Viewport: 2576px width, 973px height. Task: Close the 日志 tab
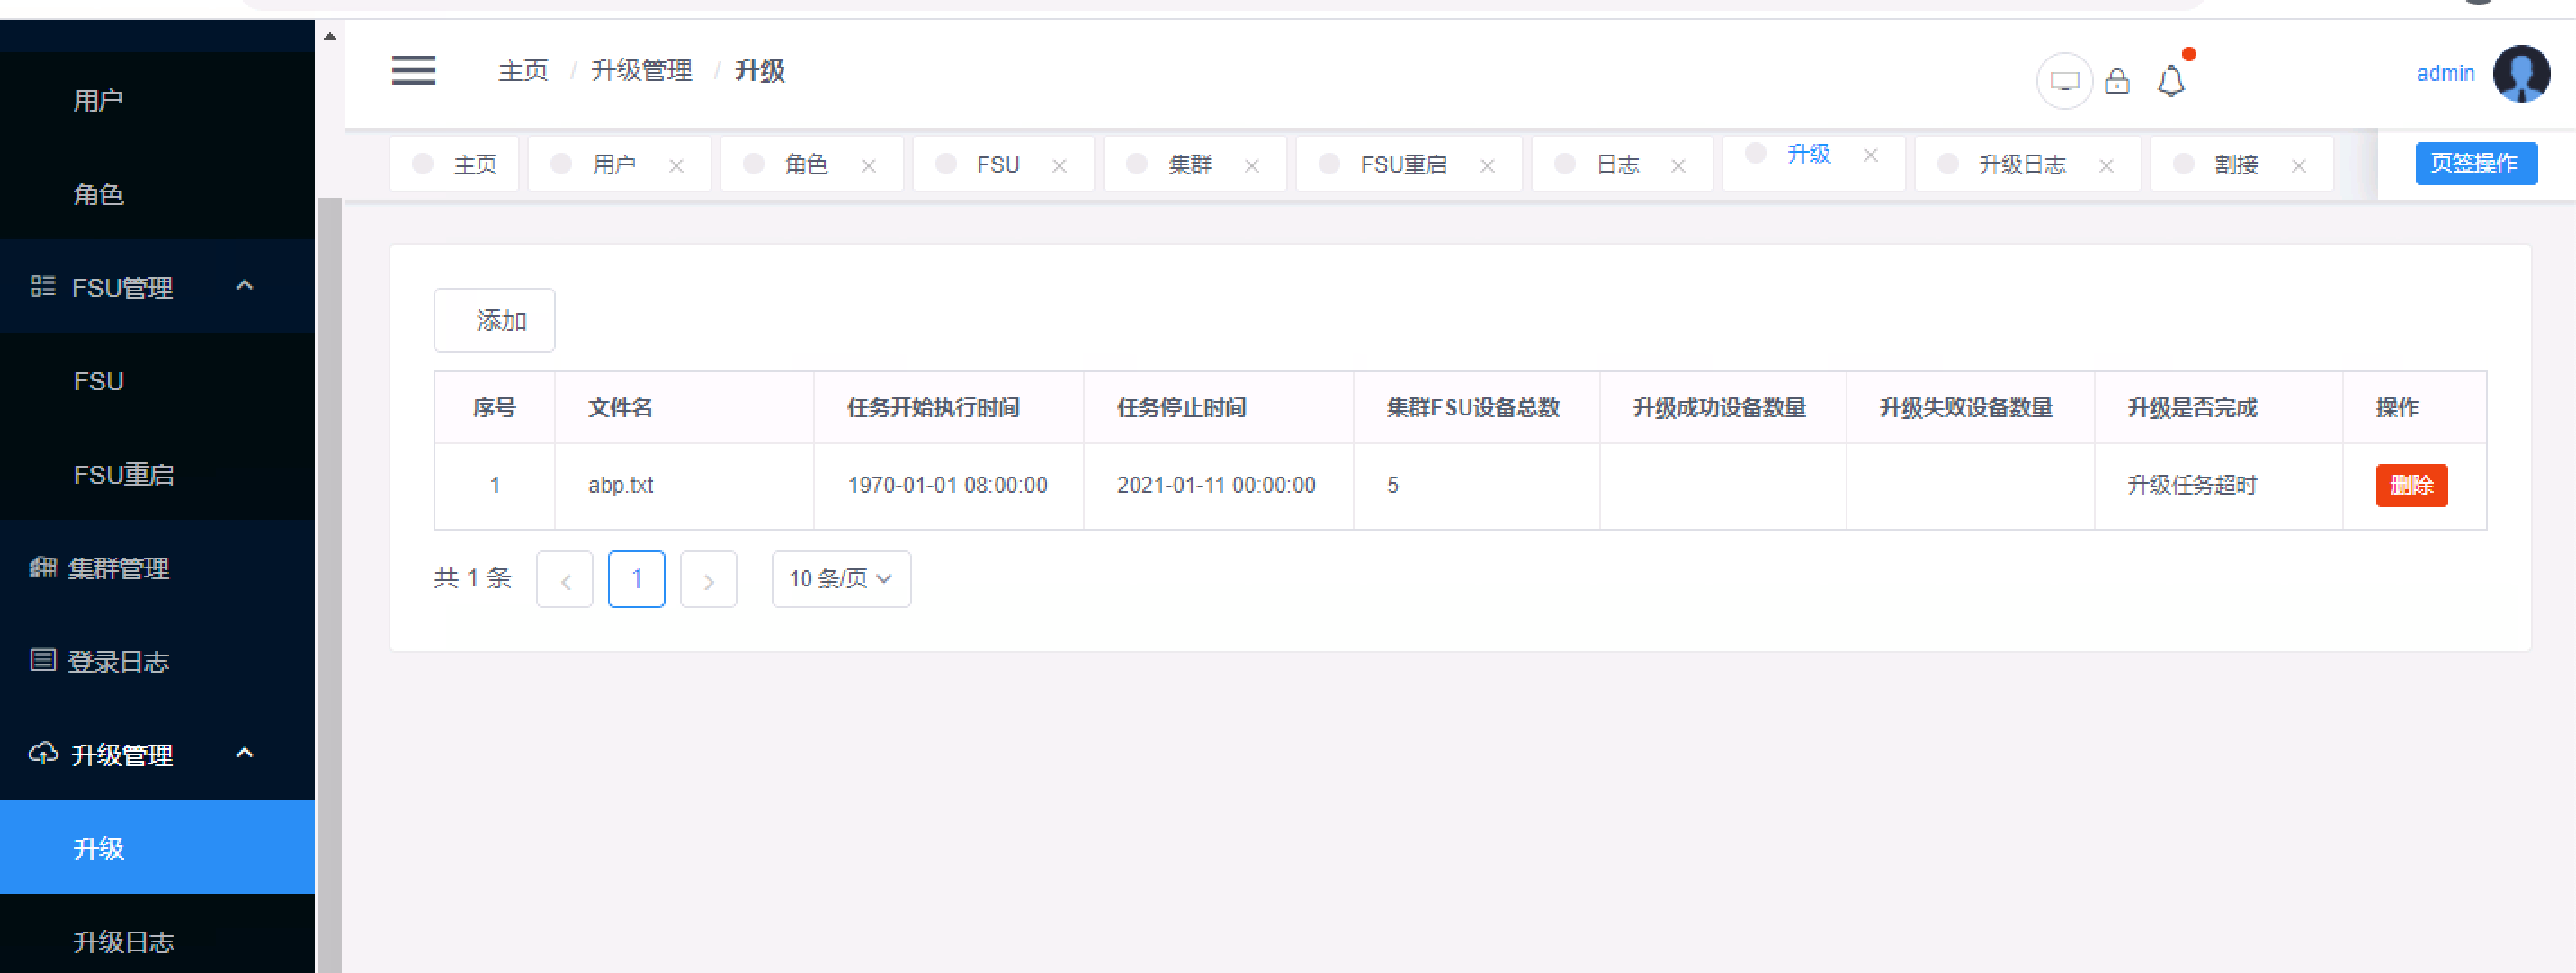pyautogui.click(x=1678, y=166)
